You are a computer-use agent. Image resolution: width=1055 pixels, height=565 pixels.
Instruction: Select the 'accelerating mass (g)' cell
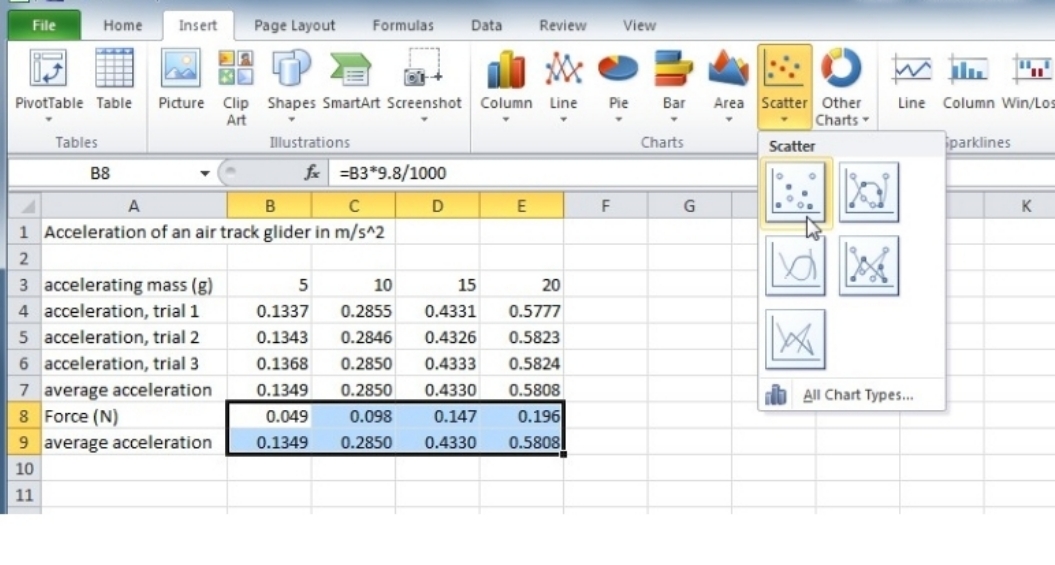tap(134, 285)
